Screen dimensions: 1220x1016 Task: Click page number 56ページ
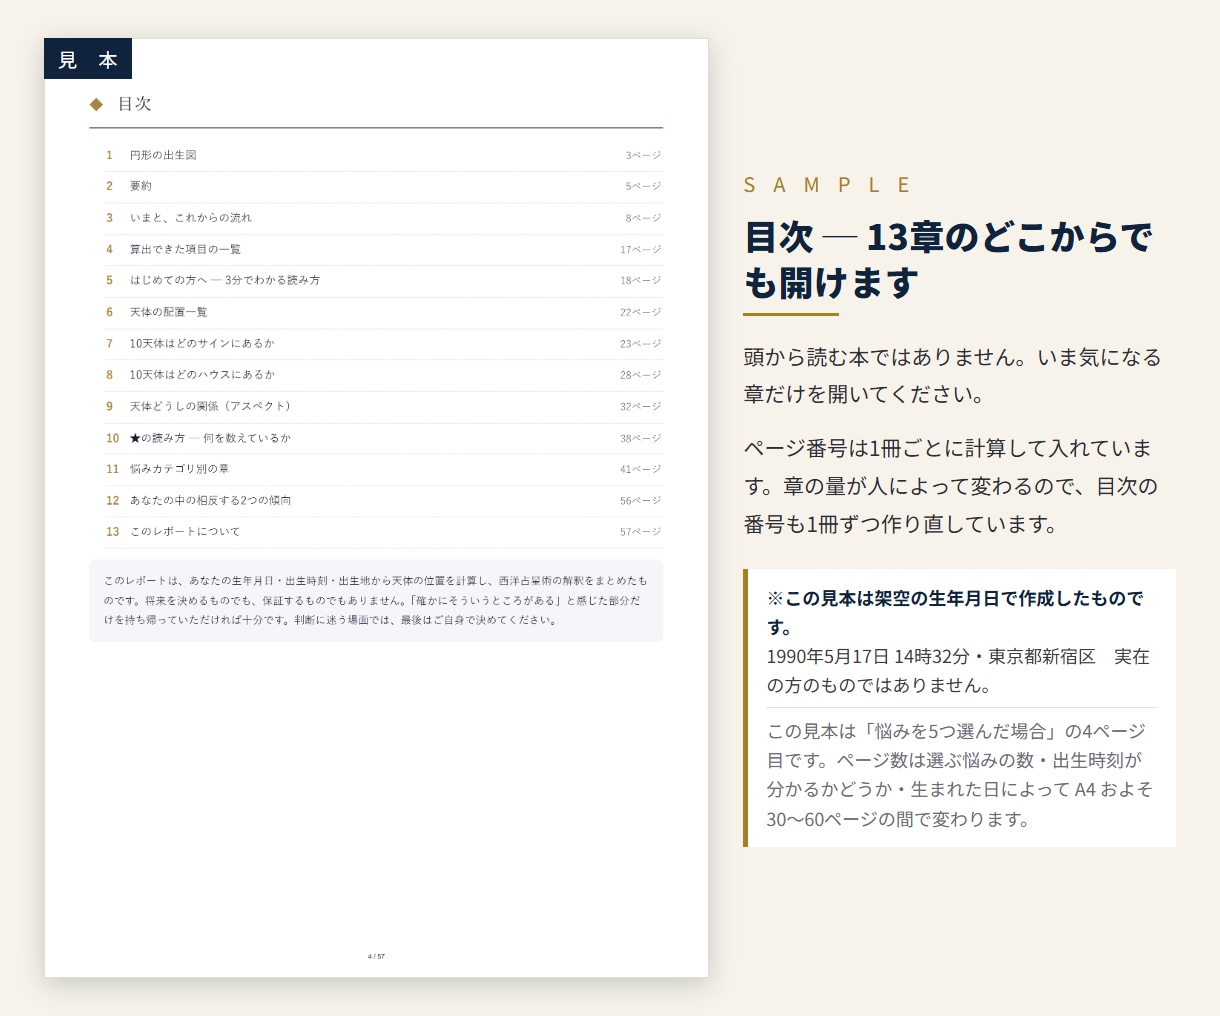(x=640, y=500)
